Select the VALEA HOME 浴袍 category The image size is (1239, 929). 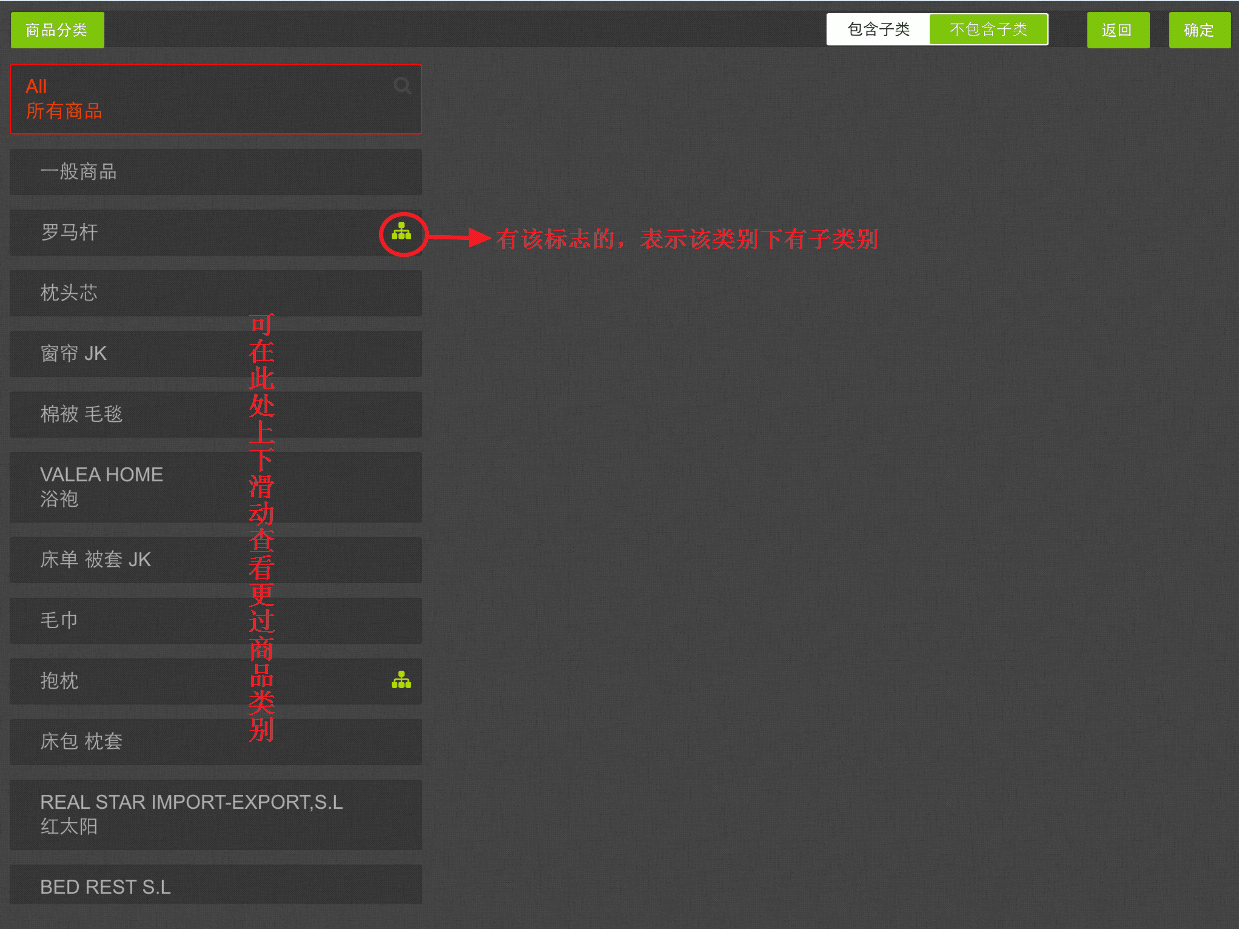[x=216, y=487]
